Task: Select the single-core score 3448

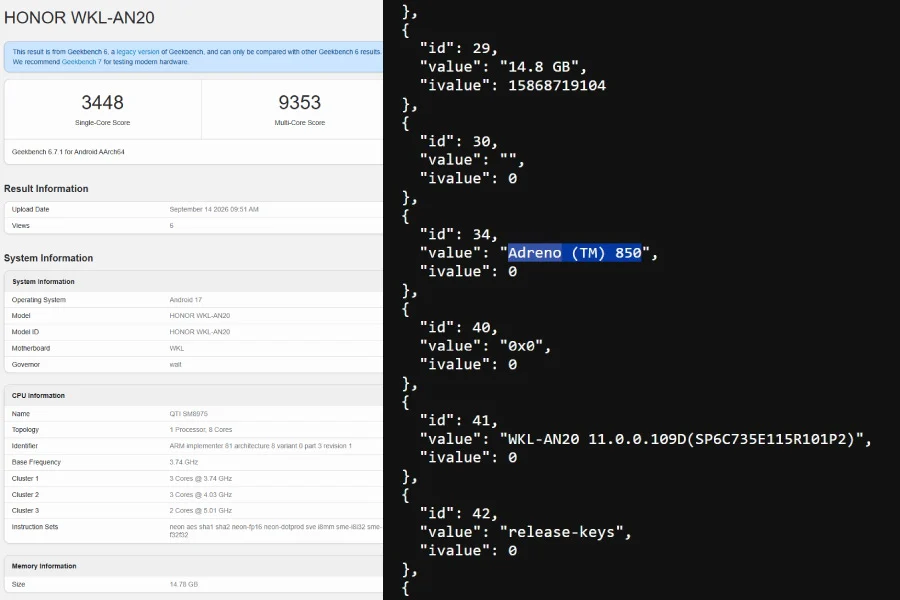Action: pyautogui.click(x=103, y=102)
